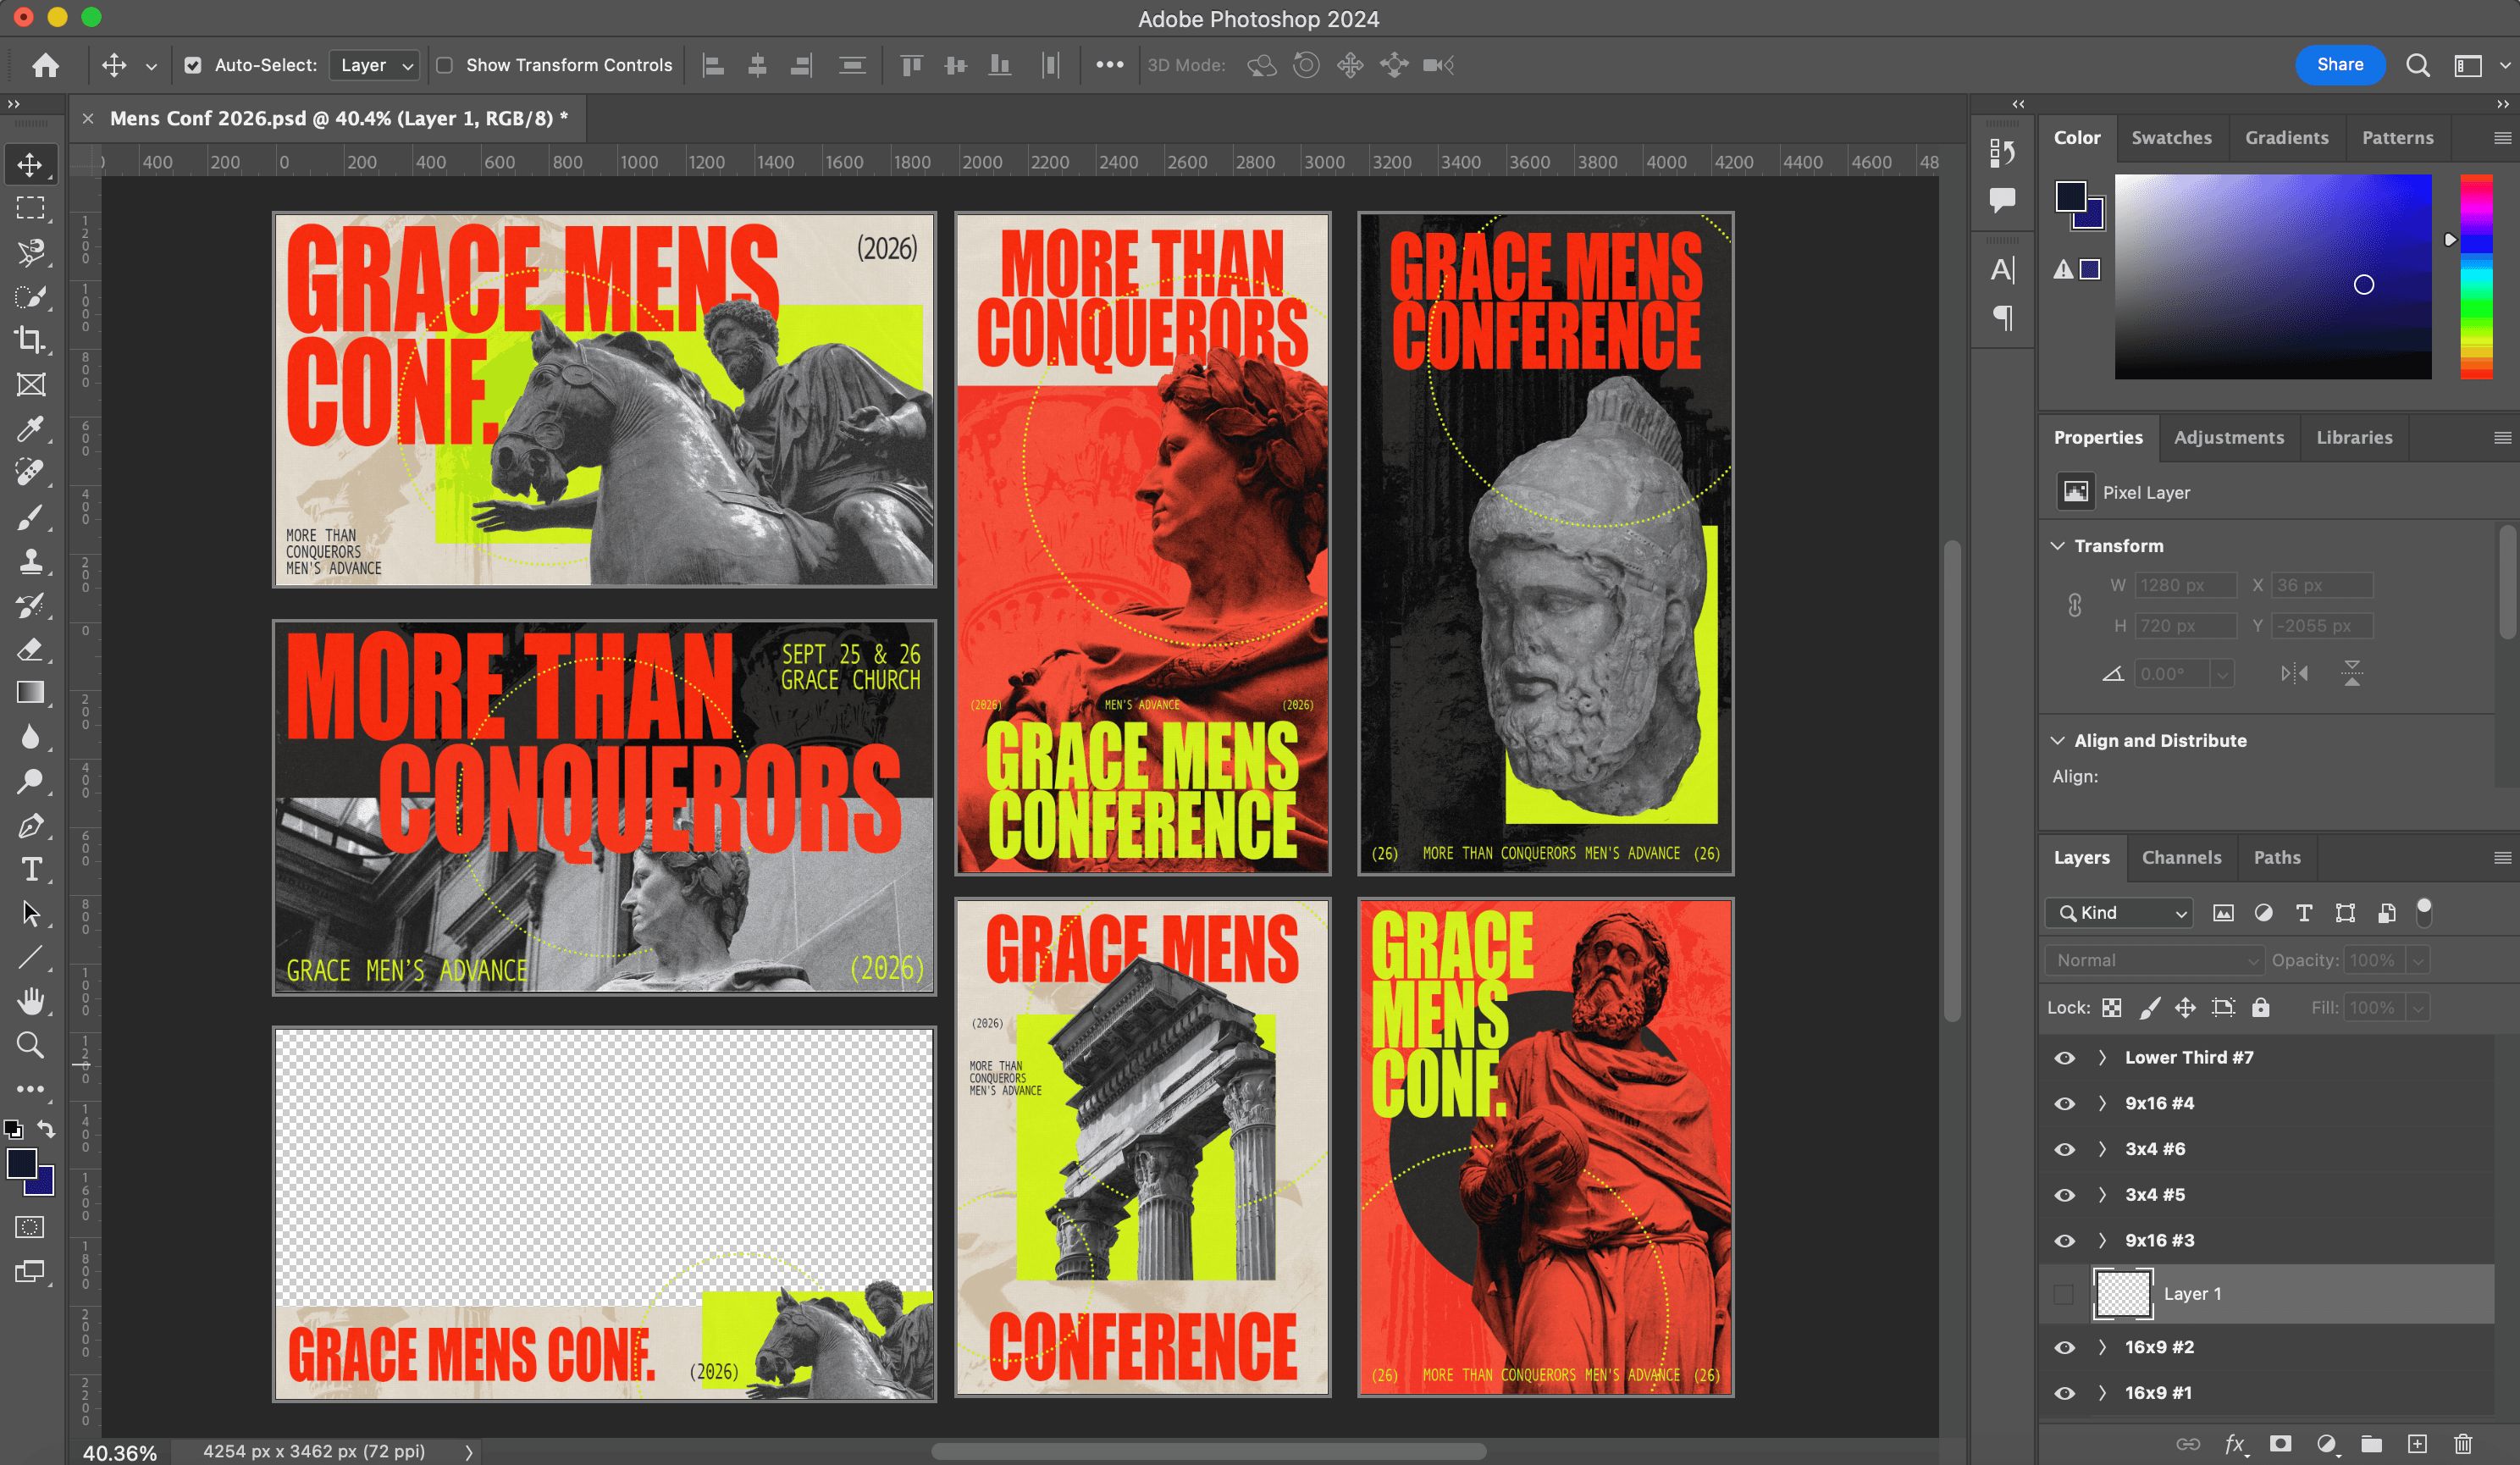Viewport: 2520px width, 1465px height.
Task: Hide the 16x9 #2 group
Action: pyautogui.click(x=2064, y=1348)
